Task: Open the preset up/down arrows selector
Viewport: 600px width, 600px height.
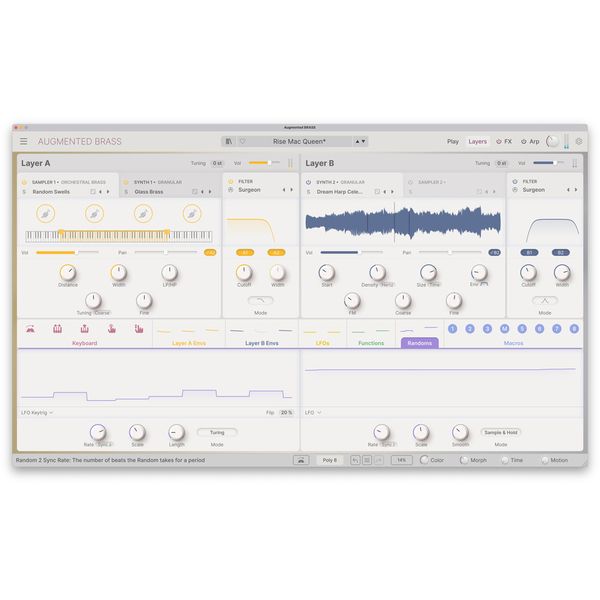Action: [x=360, y=141]
